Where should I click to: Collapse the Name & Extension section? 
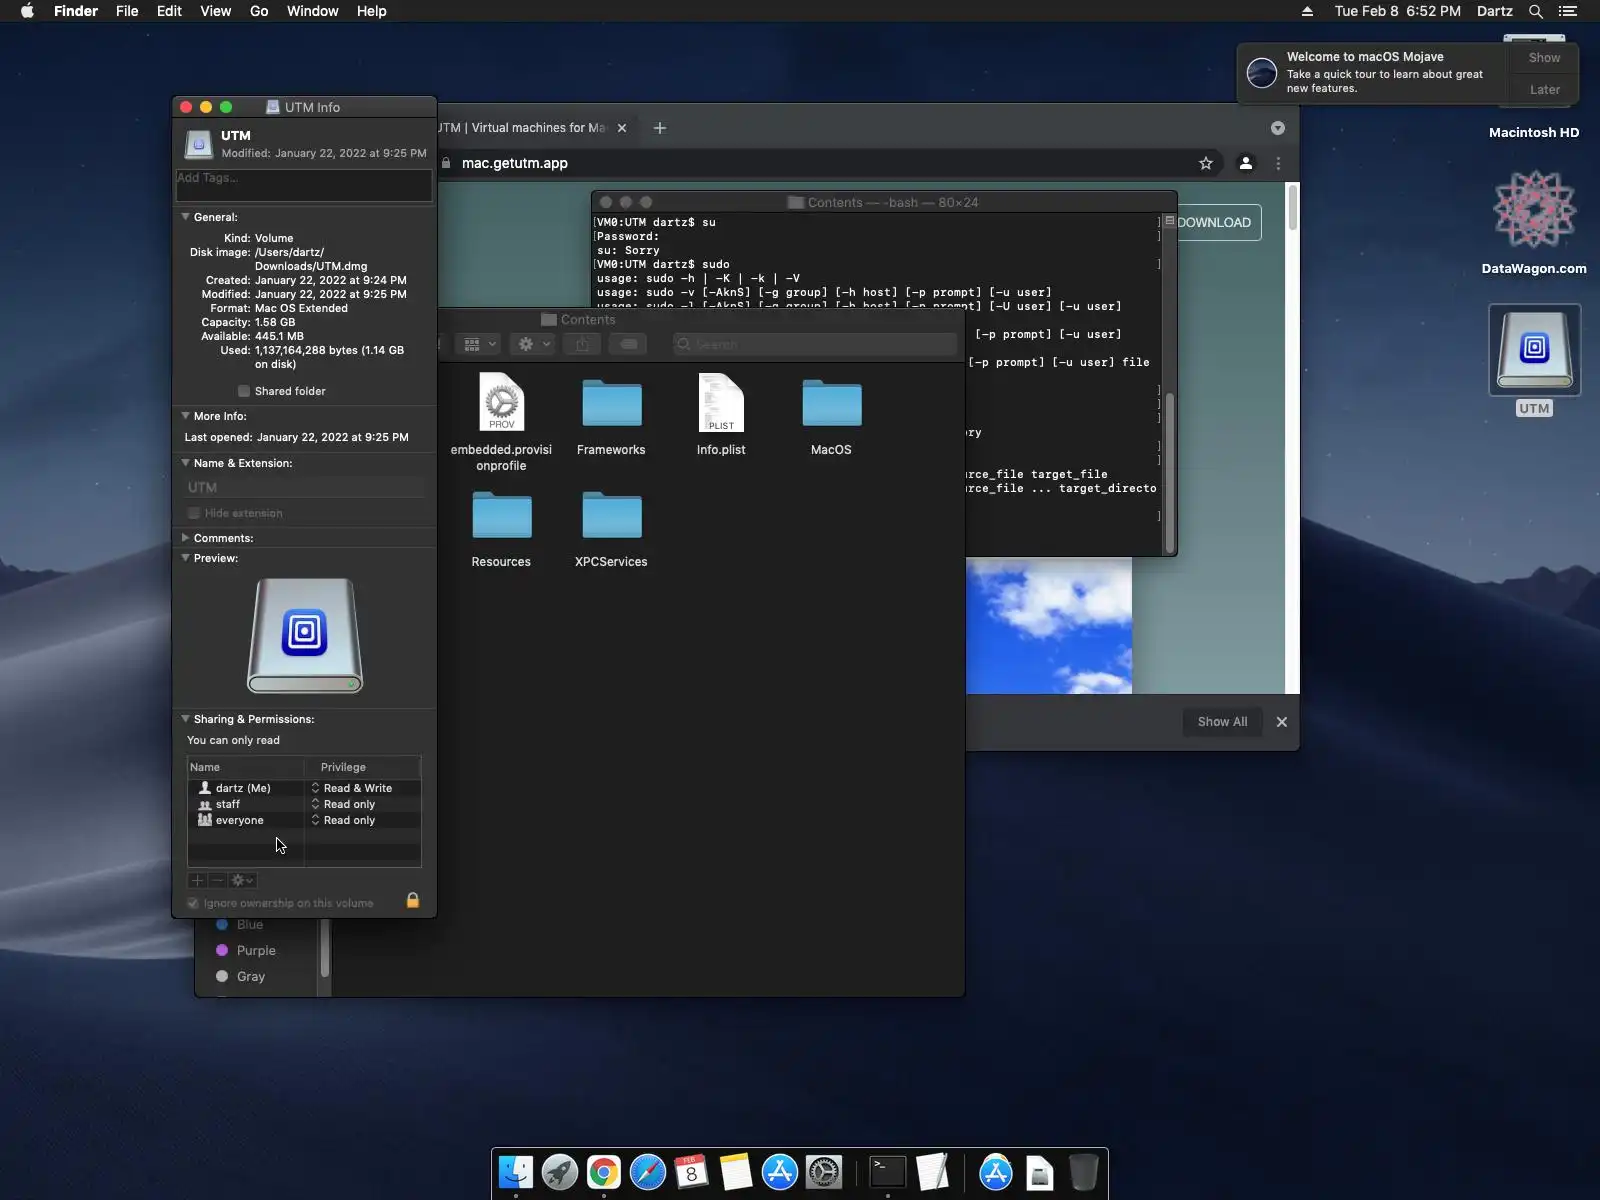pos(185,462)
